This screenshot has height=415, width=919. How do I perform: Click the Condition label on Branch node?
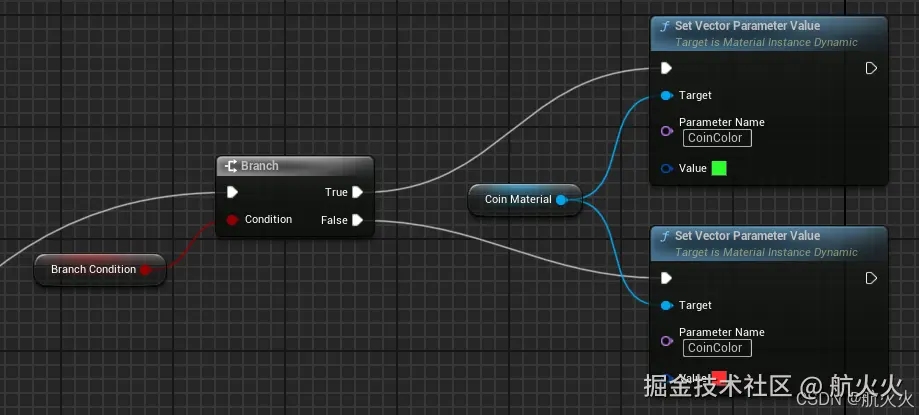pyautogui.click(x=268, y=219)
